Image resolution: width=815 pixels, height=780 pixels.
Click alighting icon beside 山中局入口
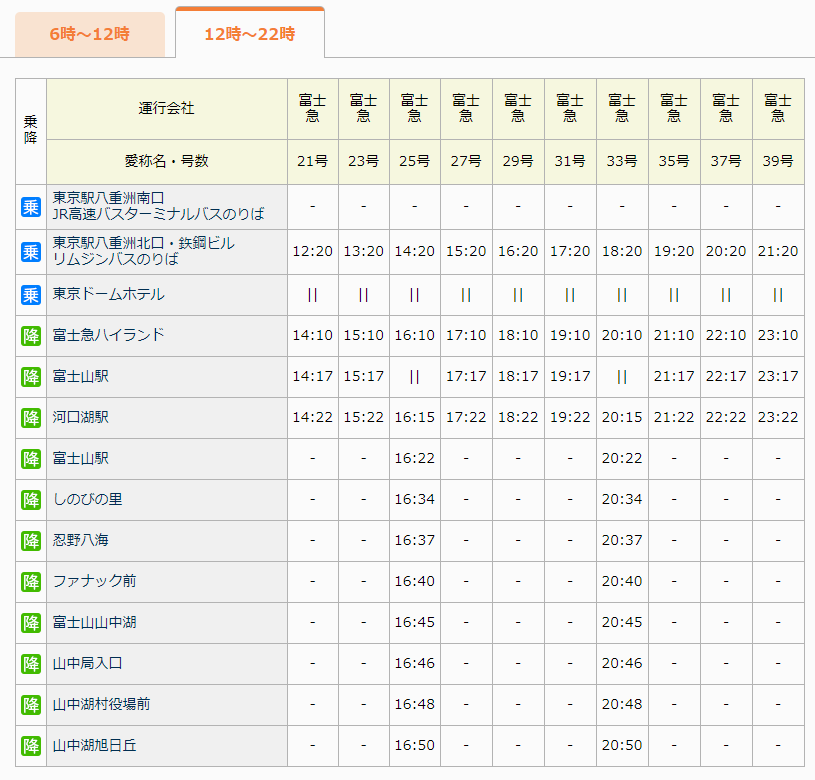click(x=31, y=664)
